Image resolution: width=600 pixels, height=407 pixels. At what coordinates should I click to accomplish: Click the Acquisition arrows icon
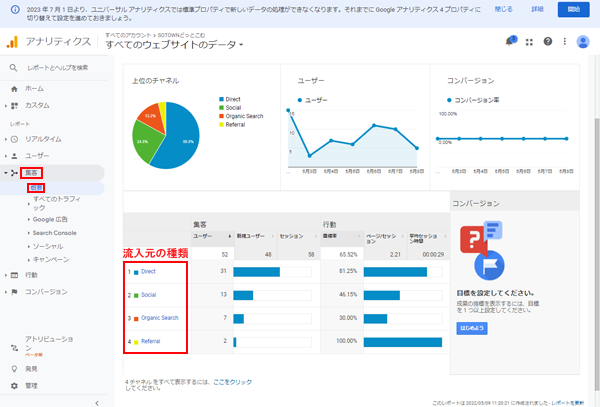[x=14, y=173]
